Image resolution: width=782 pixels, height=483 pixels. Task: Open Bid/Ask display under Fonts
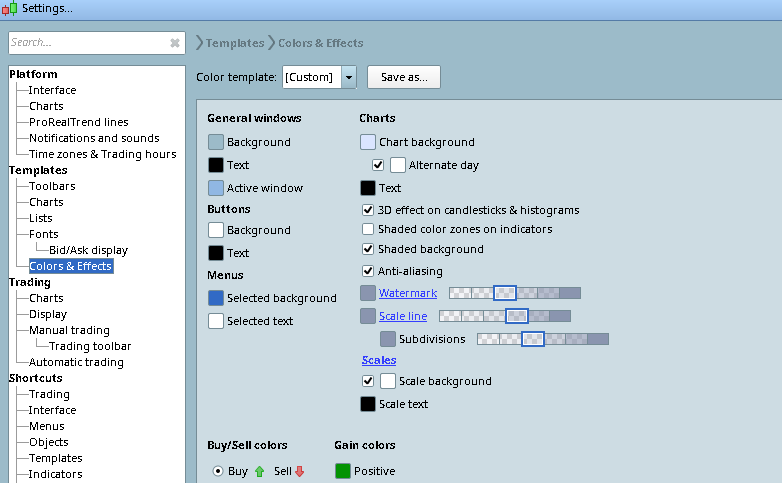(x=88, y=250)
